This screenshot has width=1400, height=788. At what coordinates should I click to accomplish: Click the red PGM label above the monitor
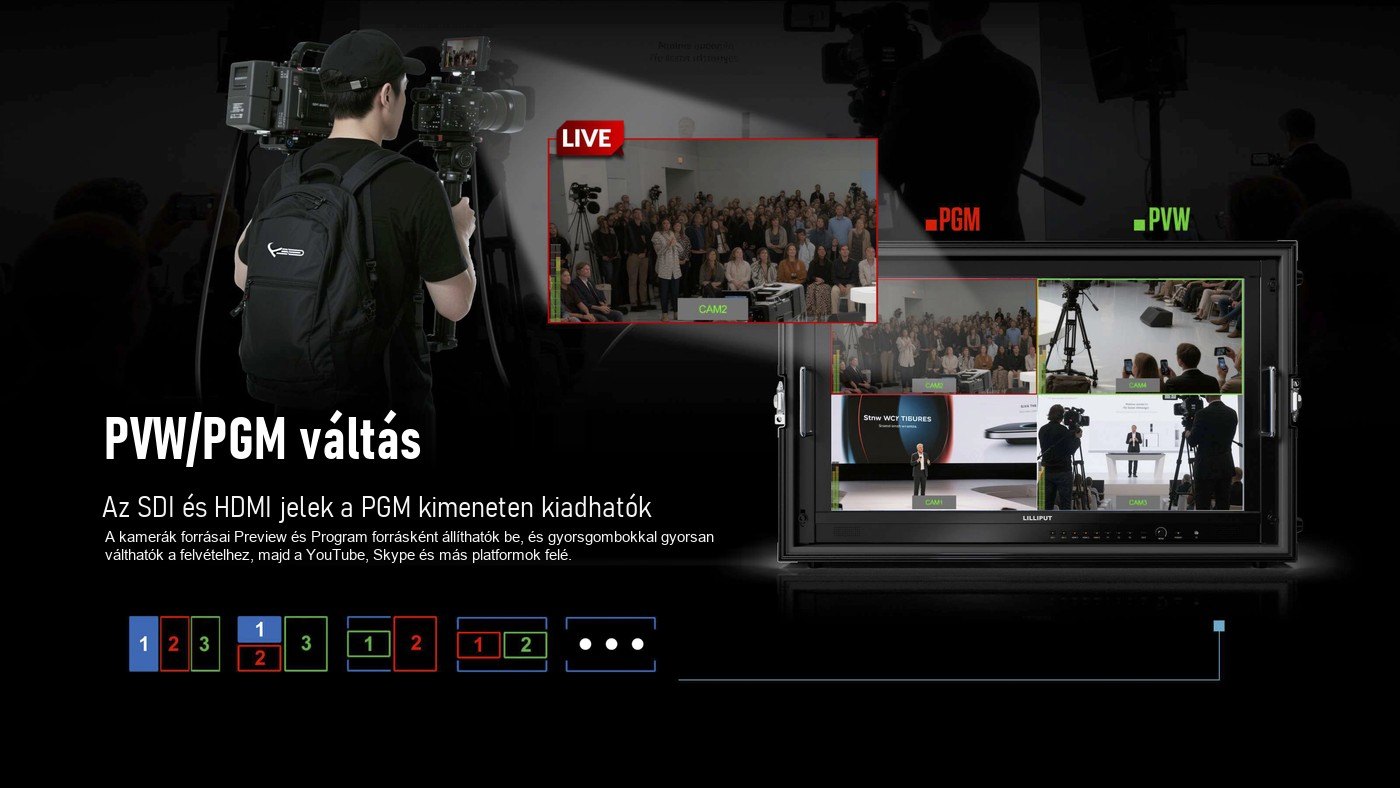point(953,221)
